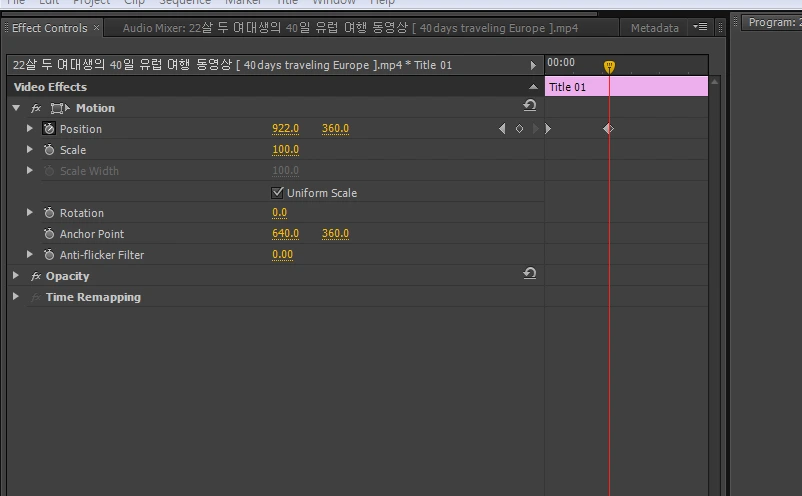Expand the Position property

(x=30, y=128)
